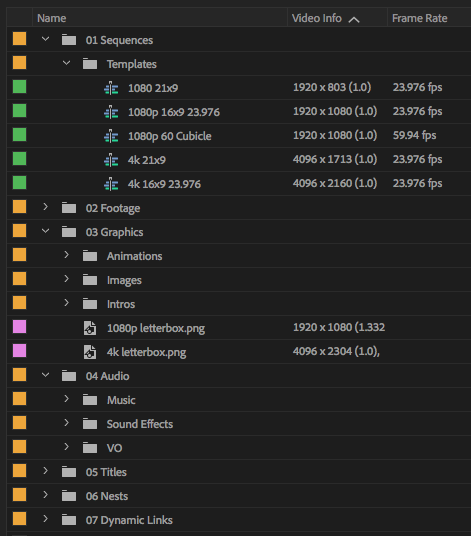This screenshot has height=536, width=471.
Task: Click the Intros bin folder icon
Action: (x=90, y=304)
